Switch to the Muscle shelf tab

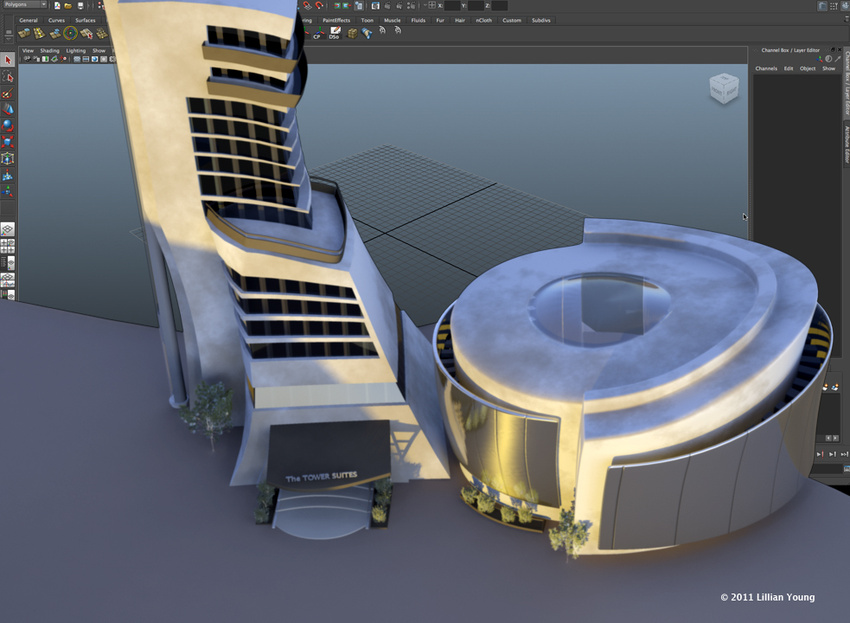[x=392, y=20]
